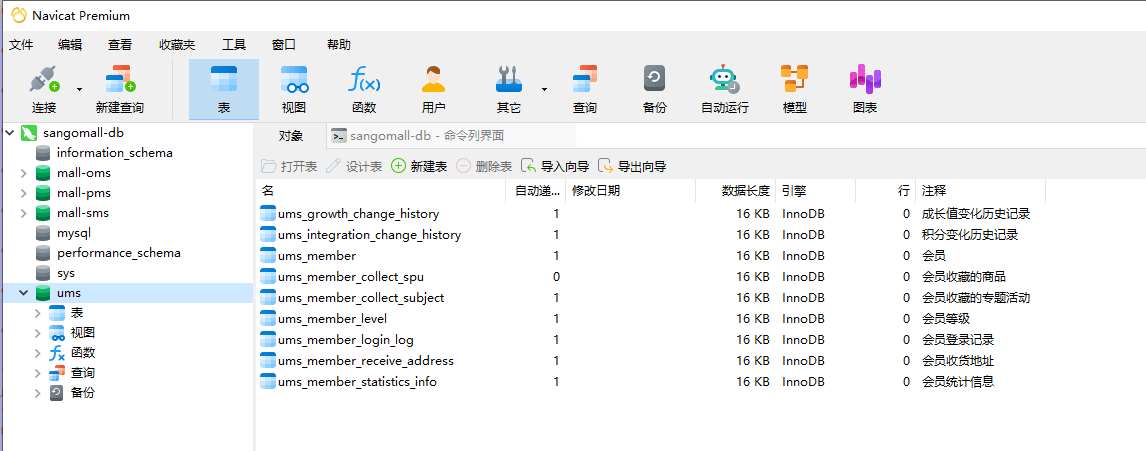Open the 收藏夹 (Favorites) menu
The width and height of the screenshot is (1146, 451).
pos(177,45)
